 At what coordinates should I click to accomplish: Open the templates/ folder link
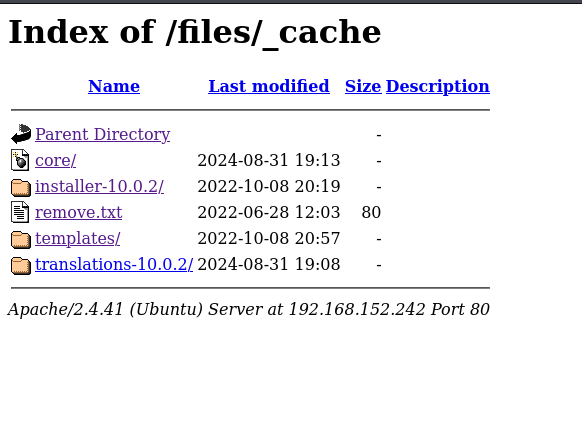[78, 238]
